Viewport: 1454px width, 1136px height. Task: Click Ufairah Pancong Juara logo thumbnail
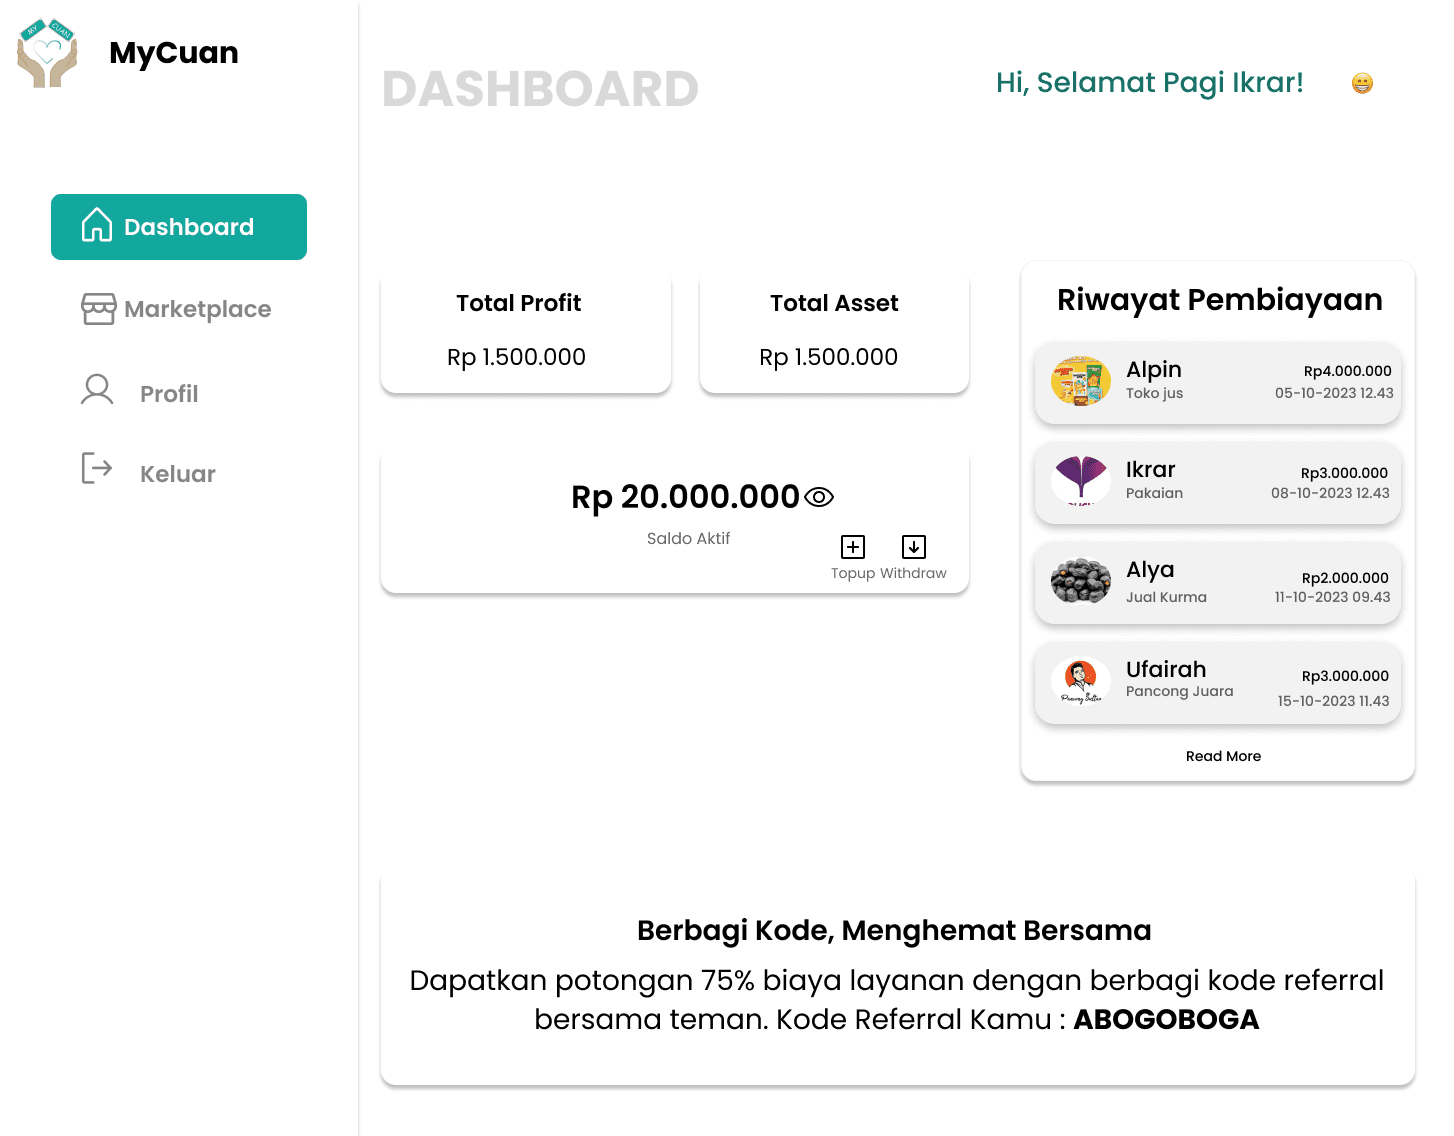pos(1081,681)
